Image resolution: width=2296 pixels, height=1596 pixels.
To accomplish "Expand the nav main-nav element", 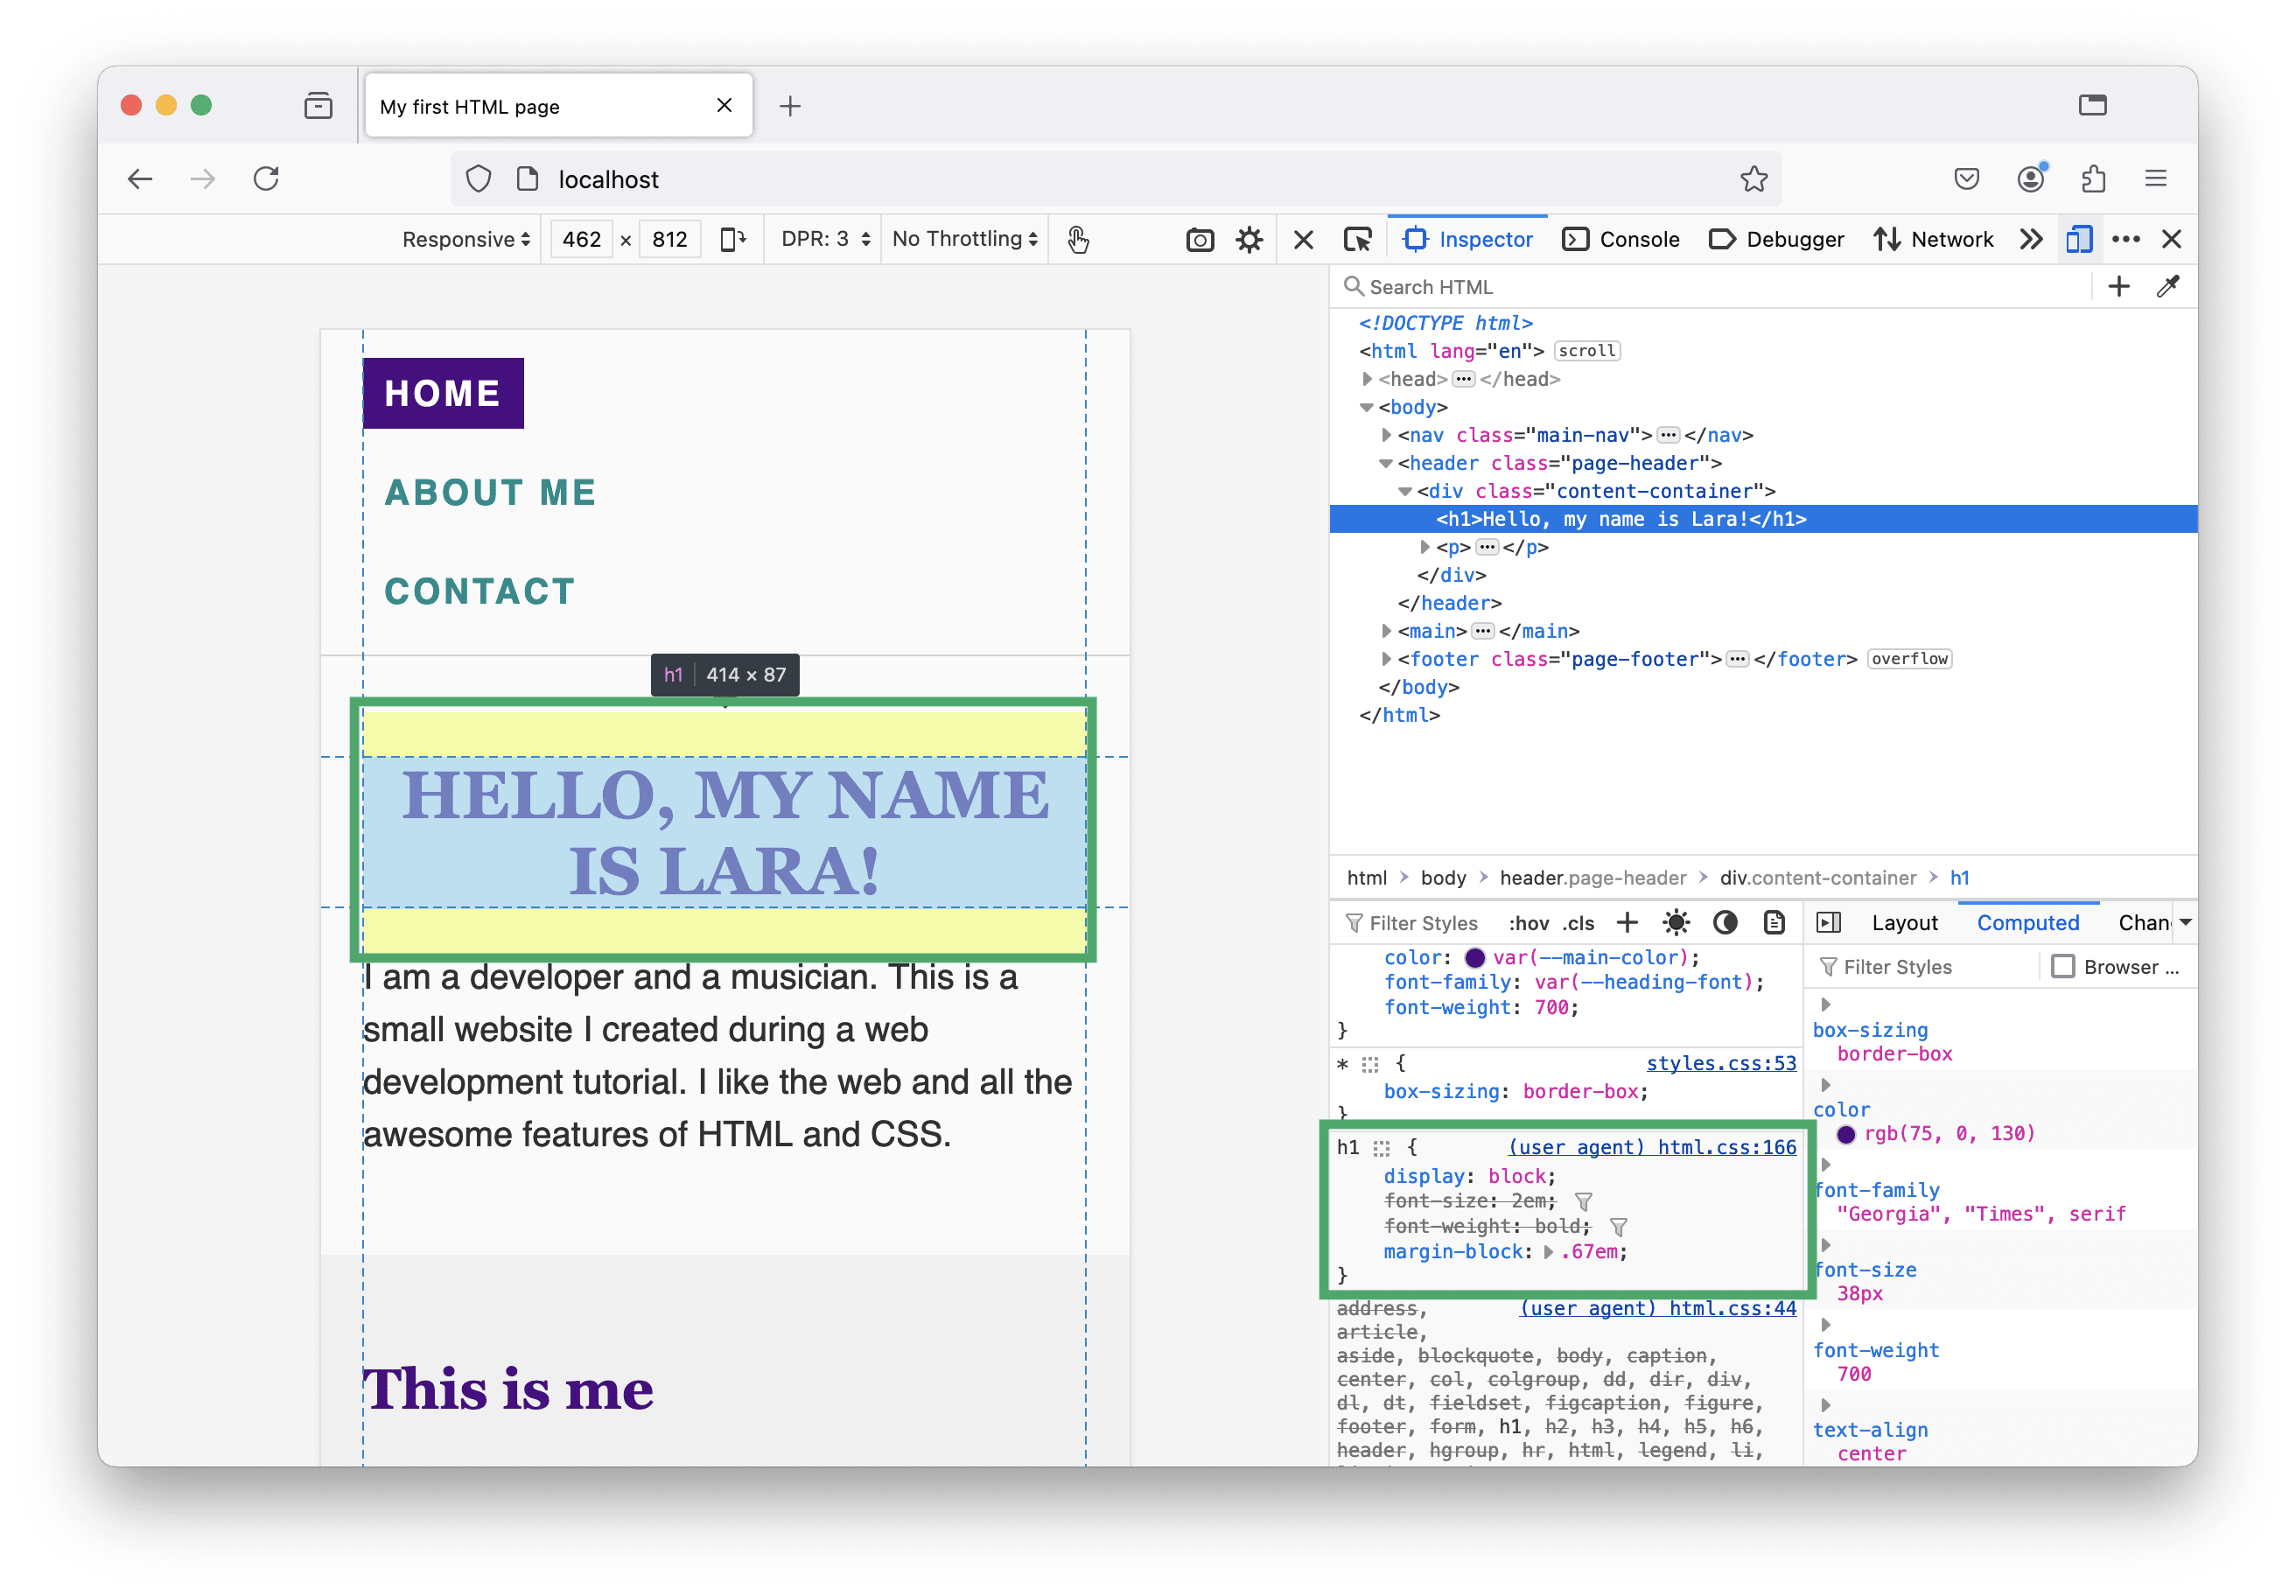I will click(x=1386, y=435).
